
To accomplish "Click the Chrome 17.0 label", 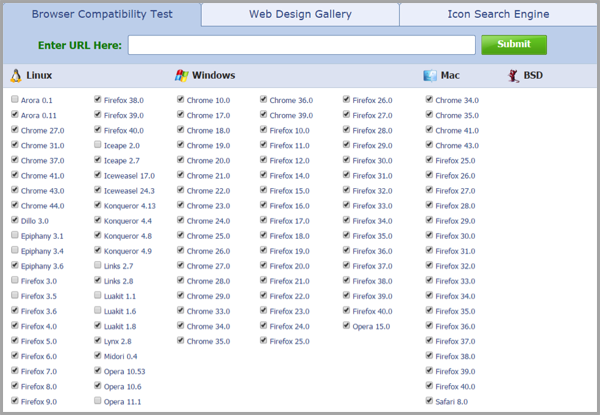I will pyautogui.click(x=209, y=116).
